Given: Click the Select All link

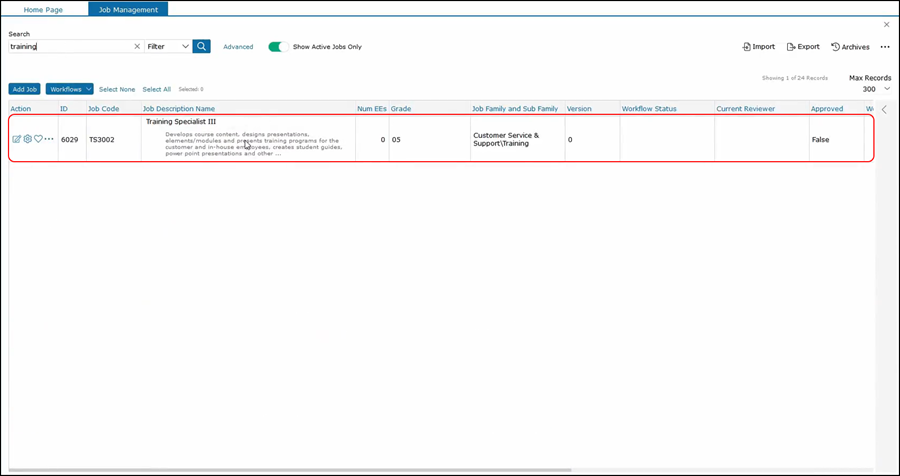Looking at the screenshot, I should coord(156,89).
